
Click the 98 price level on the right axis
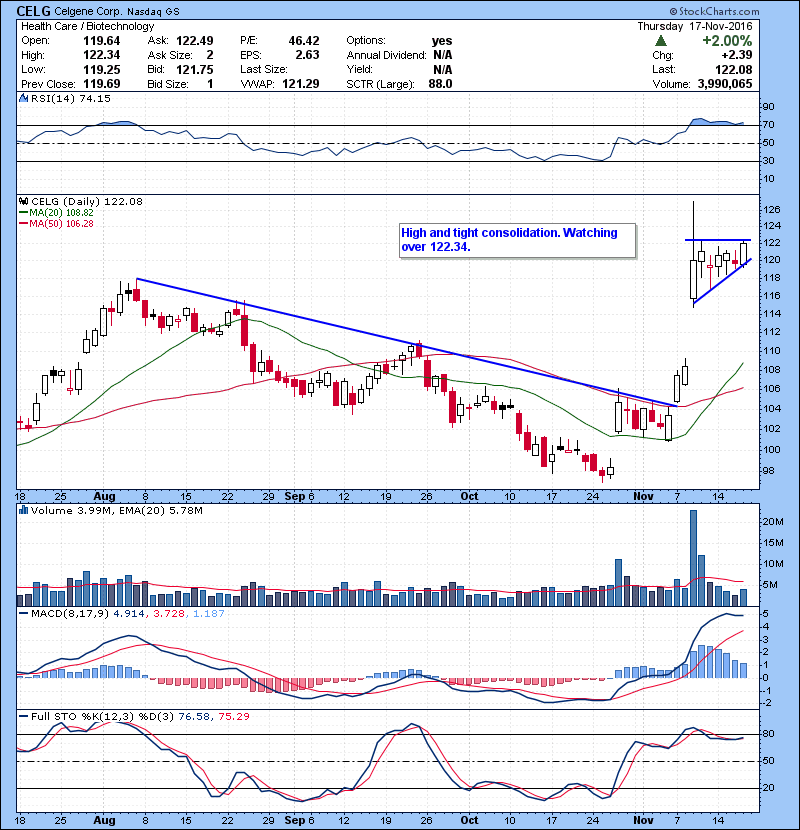(769, 471)
